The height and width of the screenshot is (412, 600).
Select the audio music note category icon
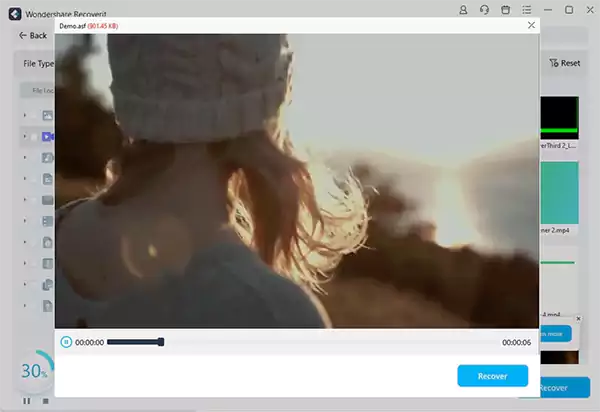(x=47, y=158)
